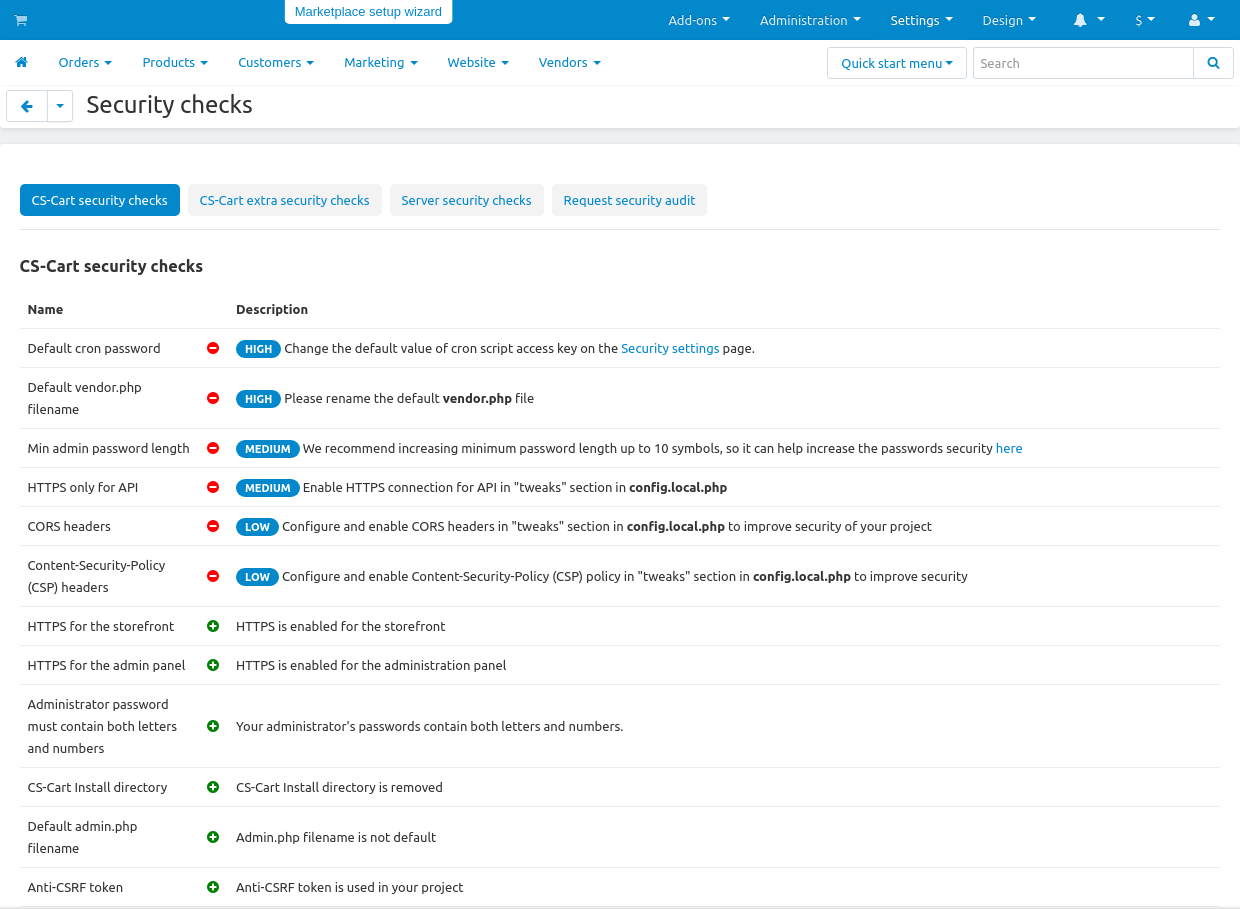This screenshot has height=909, width=1240.
Task: Click green status icon for CS-Cart Install directory
Action: tap(213, 787)
